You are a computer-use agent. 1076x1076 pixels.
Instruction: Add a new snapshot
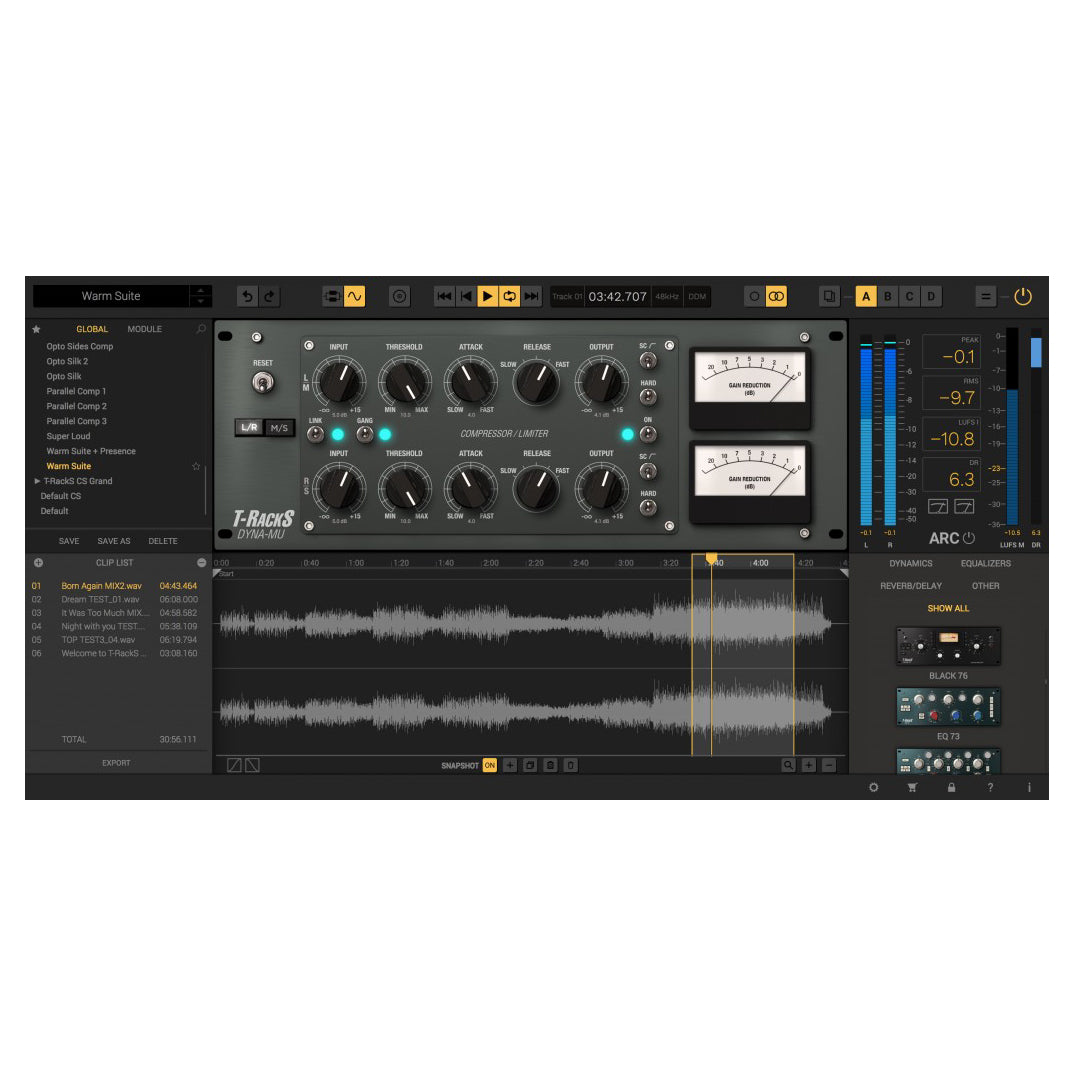[510, 765]
